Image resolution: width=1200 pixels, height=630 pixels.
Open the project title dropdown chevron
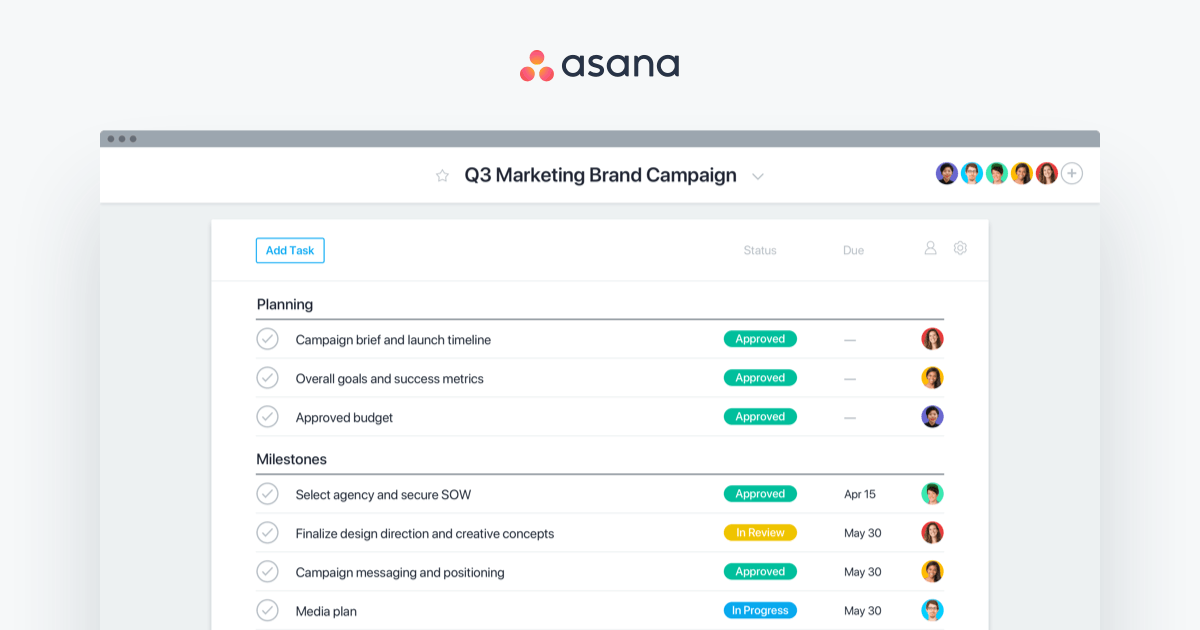[x=758, y=175]
